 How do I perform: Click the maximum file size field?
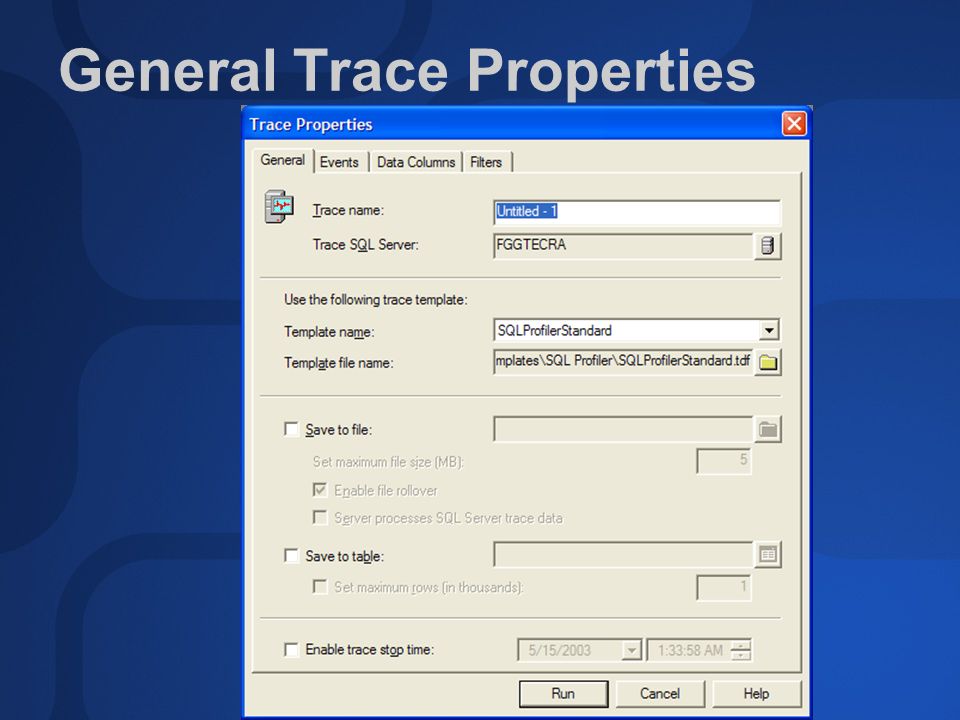coord(724,460)
